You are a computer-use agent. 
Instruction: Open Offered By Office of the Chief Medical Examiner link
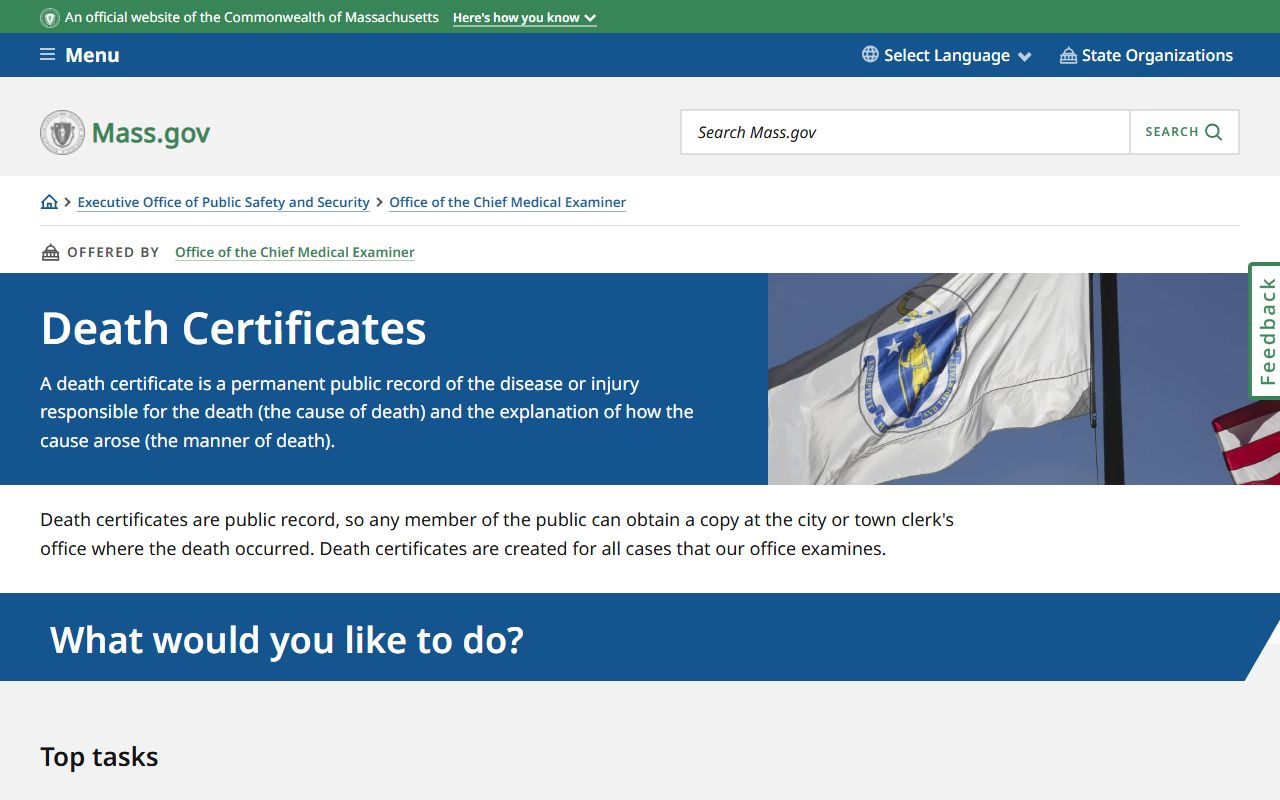tap(295, 252)
